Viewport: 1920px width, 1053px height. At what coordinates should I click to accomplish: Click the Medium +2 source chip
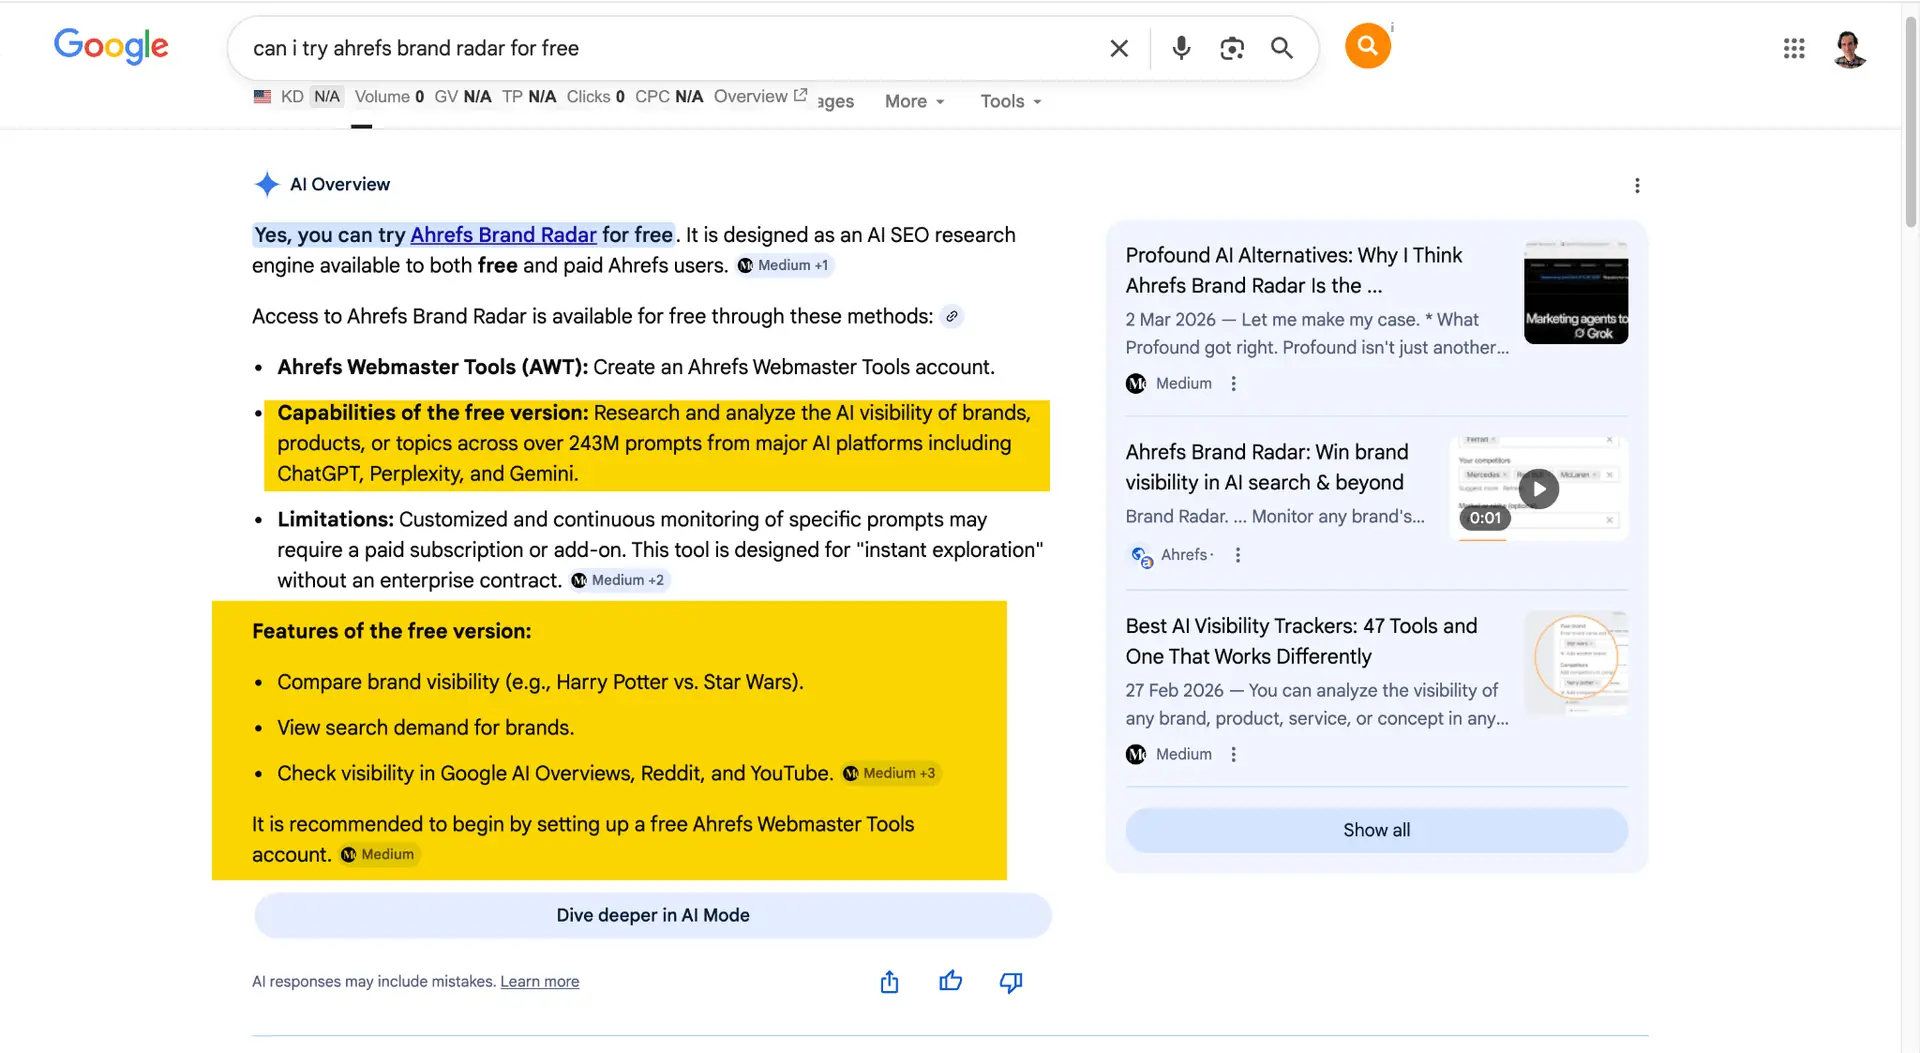click(x=618, y=580)
